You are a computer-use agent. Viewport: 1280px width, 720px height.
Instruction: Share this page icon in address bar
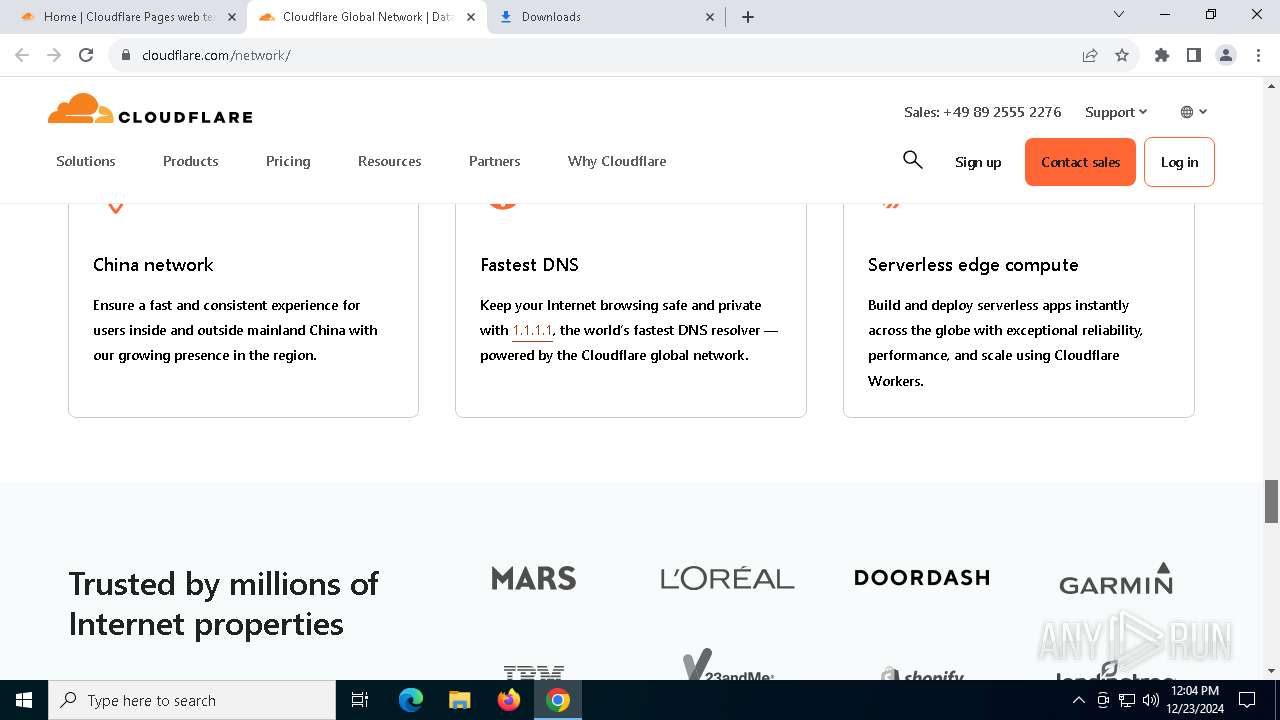coord(1090,55)
